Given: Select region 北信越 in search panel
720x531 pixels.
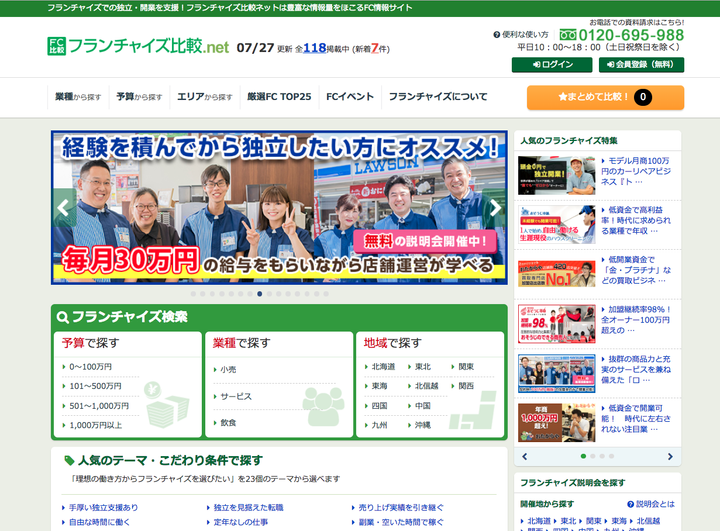Looking at the screenshot, I should click(426, 386).
